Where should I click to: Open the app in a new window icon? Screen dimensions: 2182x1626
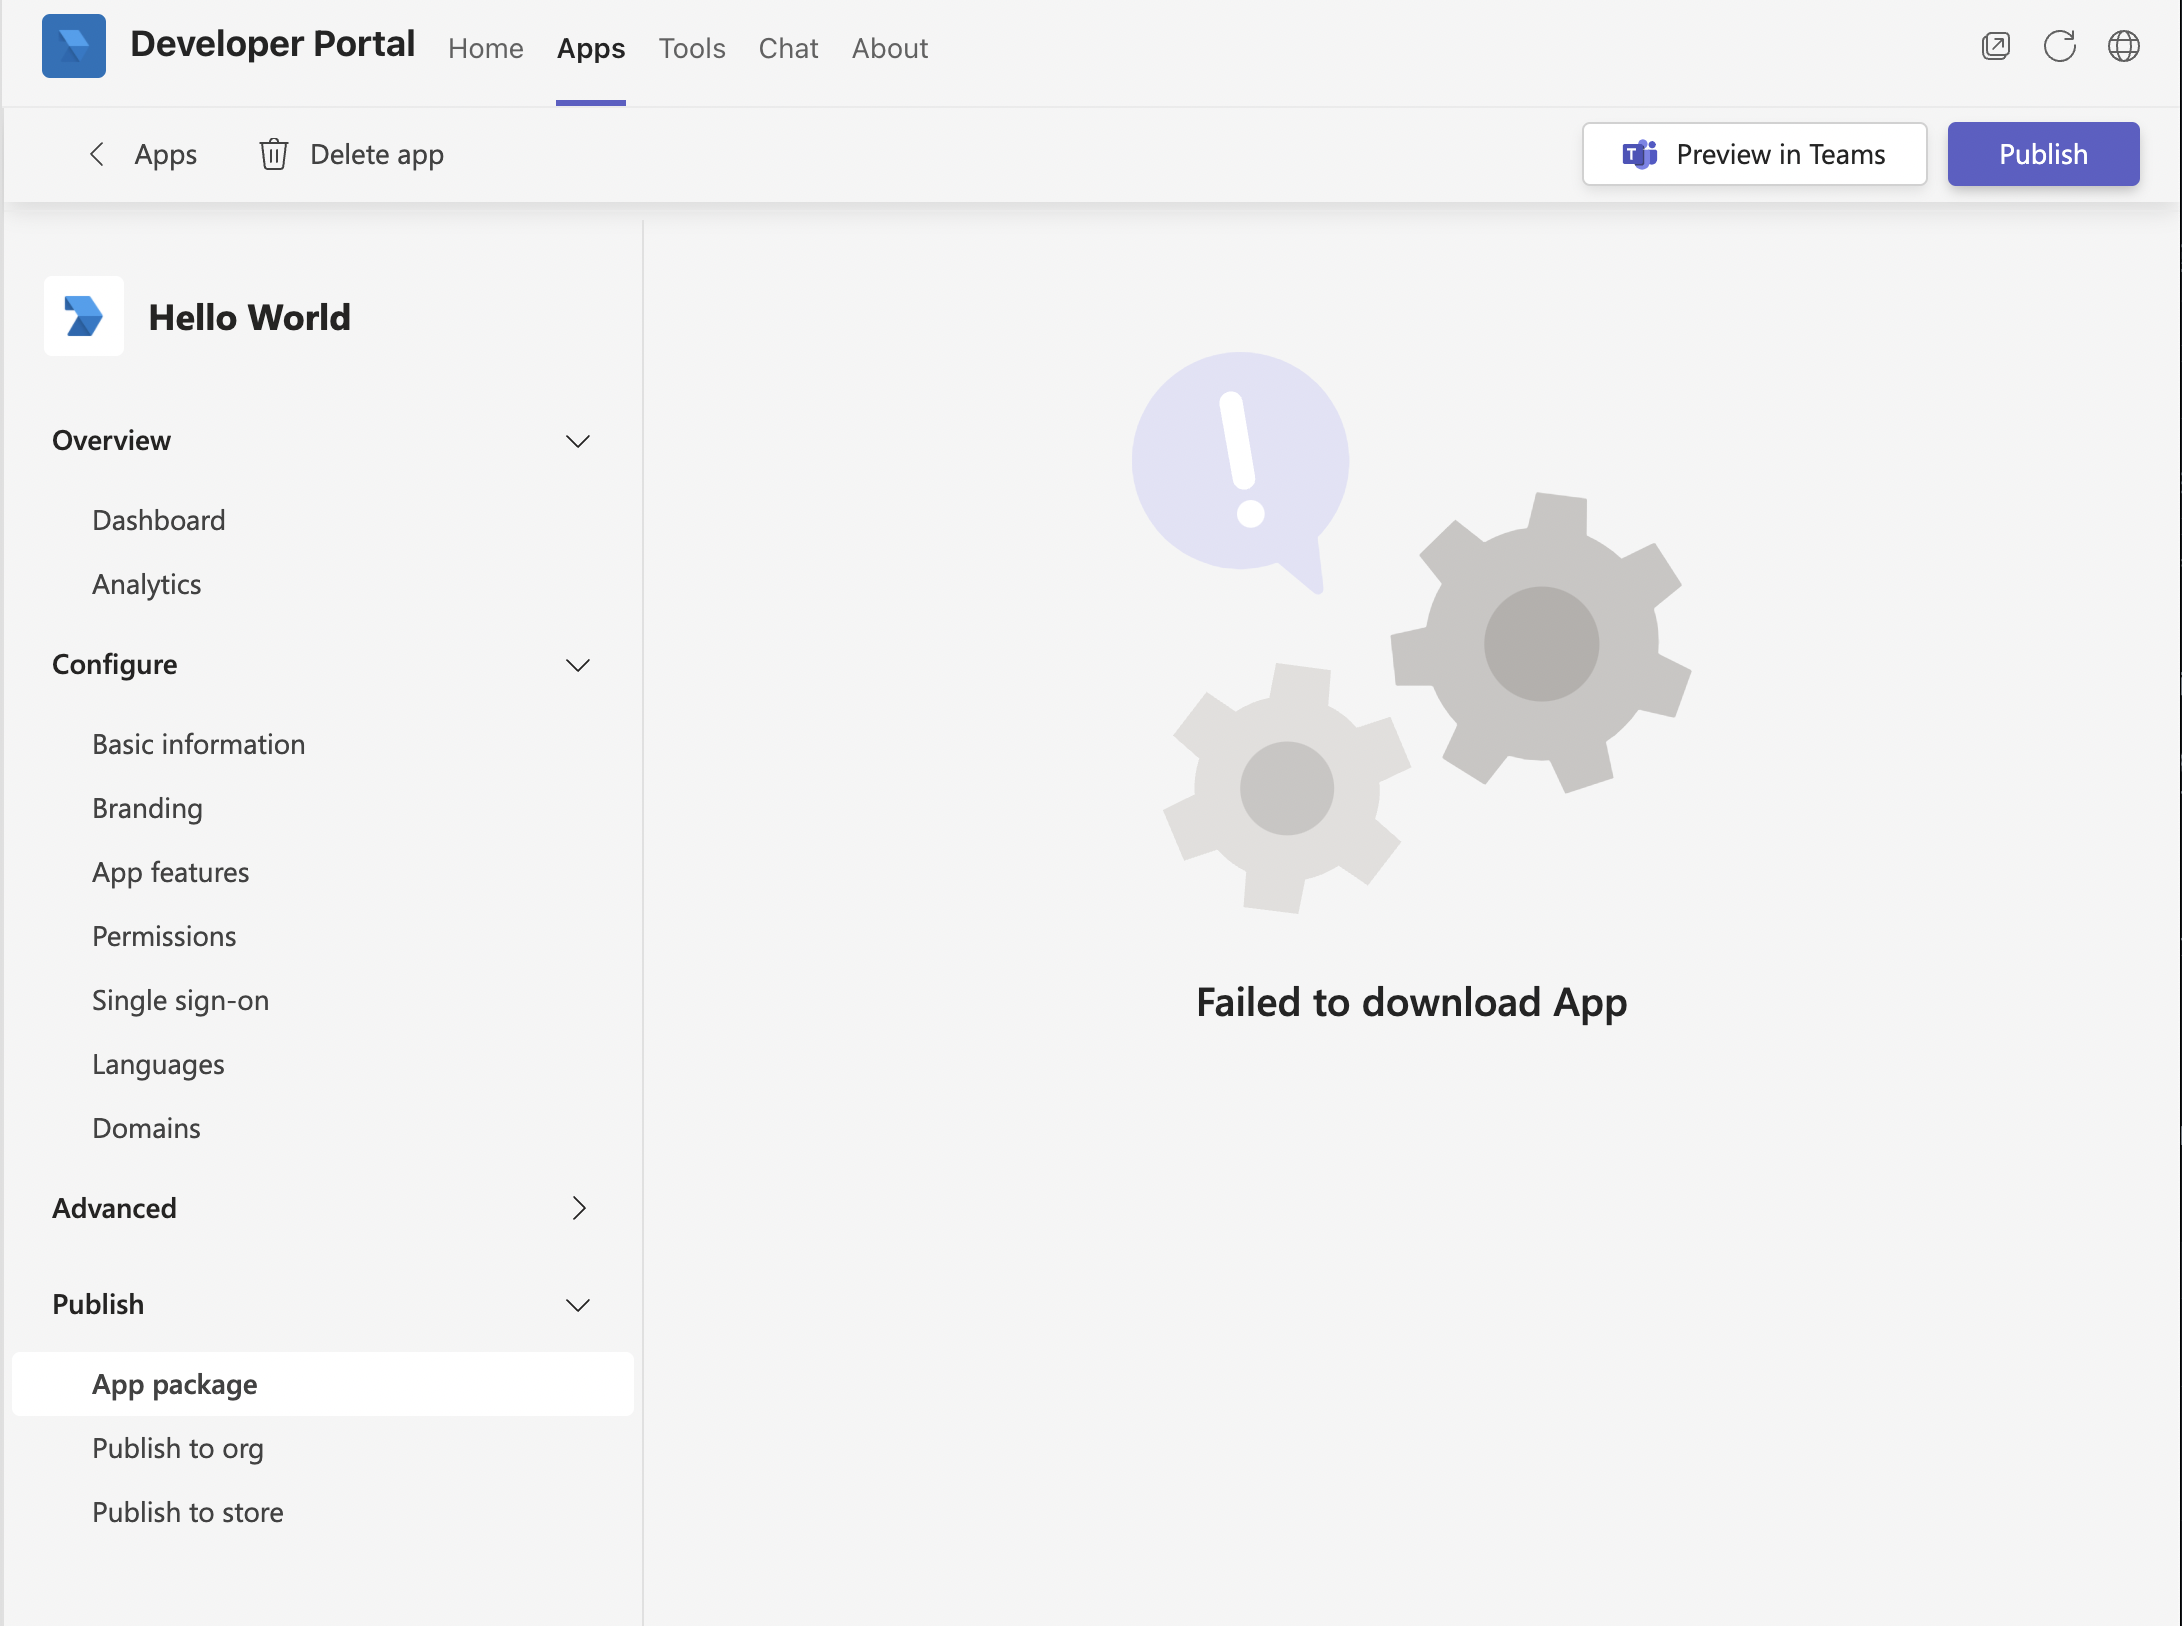click(x=1996, y=46)
